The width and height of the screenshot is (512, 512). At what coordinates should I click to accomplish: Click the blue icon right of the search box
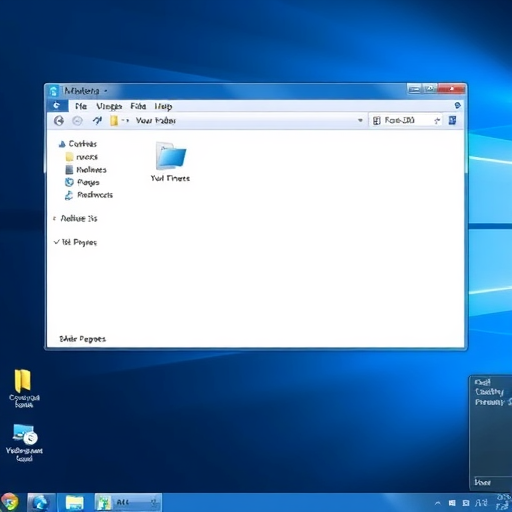(x=452, y=120)
